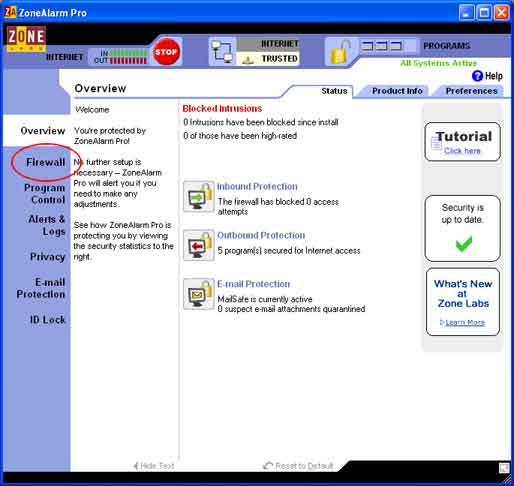Open E-mail Protection in sidebar
514x486 pixels.
click(41, 288)
